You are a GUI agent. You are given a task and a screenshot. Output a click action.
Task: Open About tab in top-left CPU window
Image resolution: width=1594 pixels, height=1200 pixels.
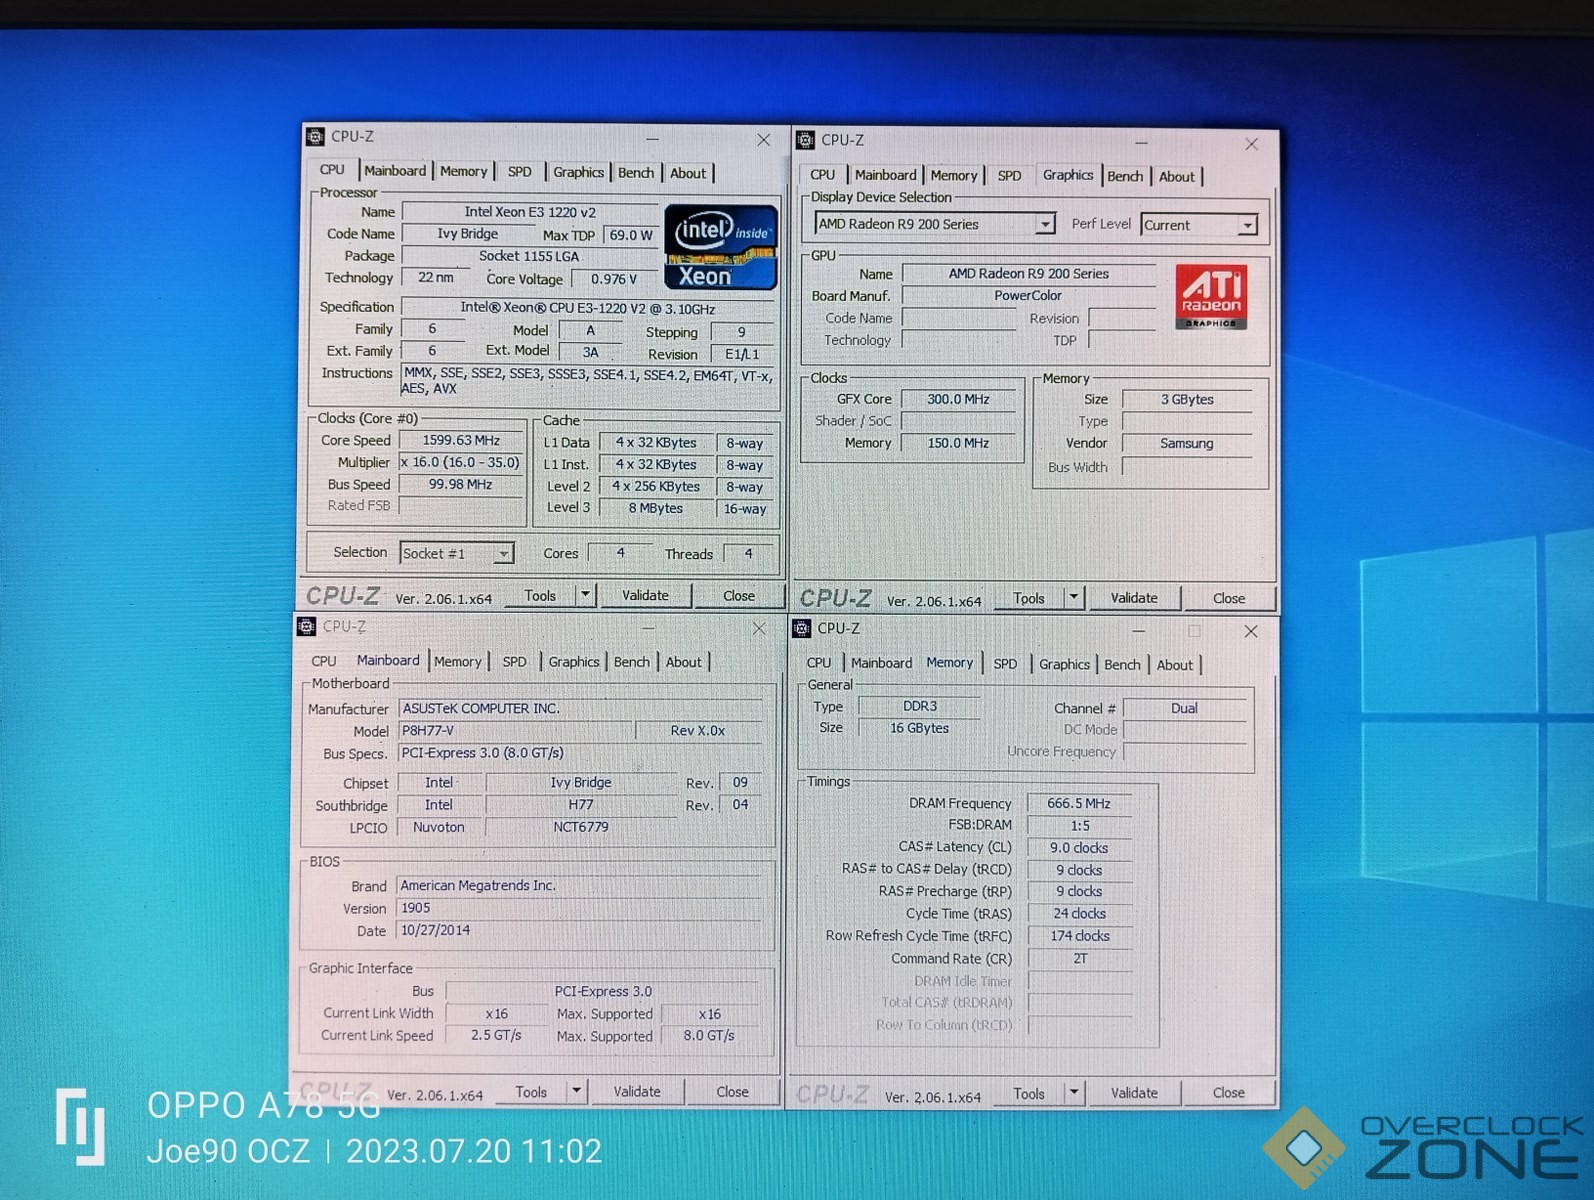pyautogui.click(x=688, y=173)
